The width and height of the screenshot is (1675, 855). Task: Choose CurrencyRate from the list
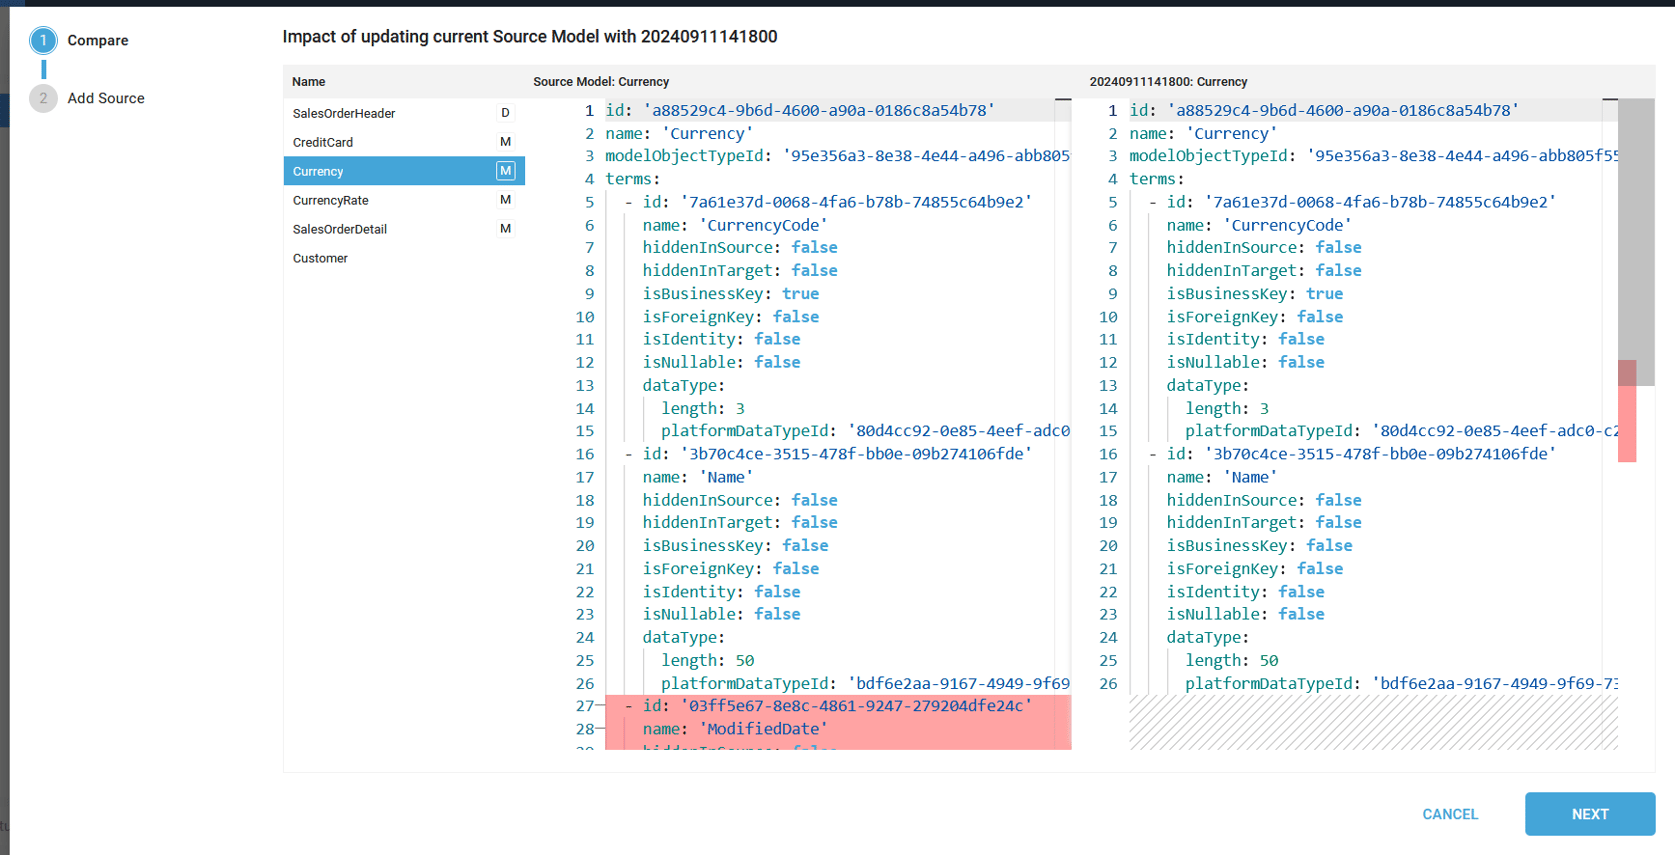coord(404,200)
